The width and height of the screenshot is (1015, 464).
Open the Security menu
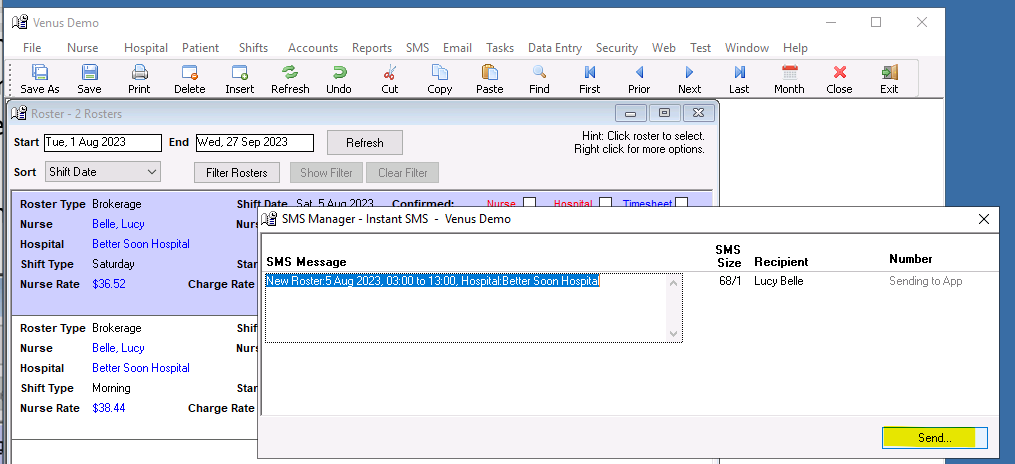point(617,48)
